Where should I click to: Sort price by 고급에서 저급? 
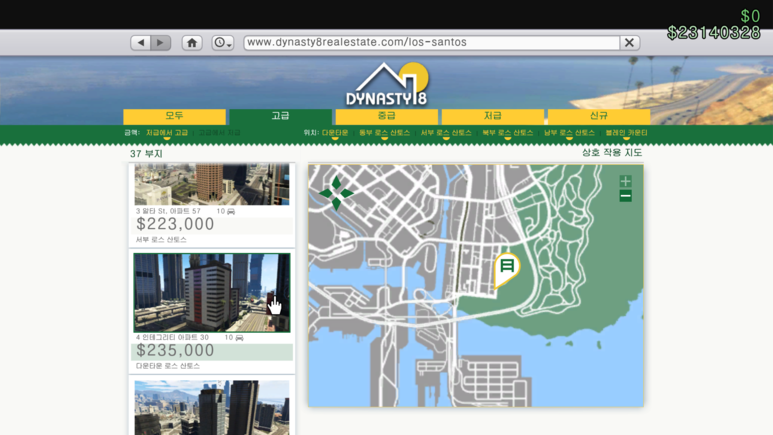[219, 133]
